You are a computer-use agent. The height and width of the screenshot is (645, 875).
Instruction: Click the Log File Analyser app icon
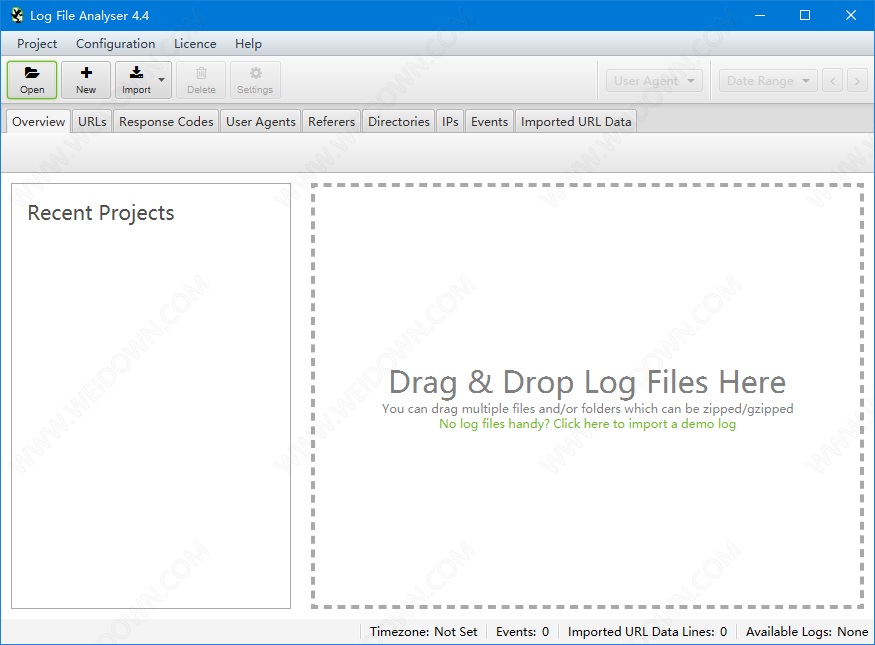[x=17, y=15]
